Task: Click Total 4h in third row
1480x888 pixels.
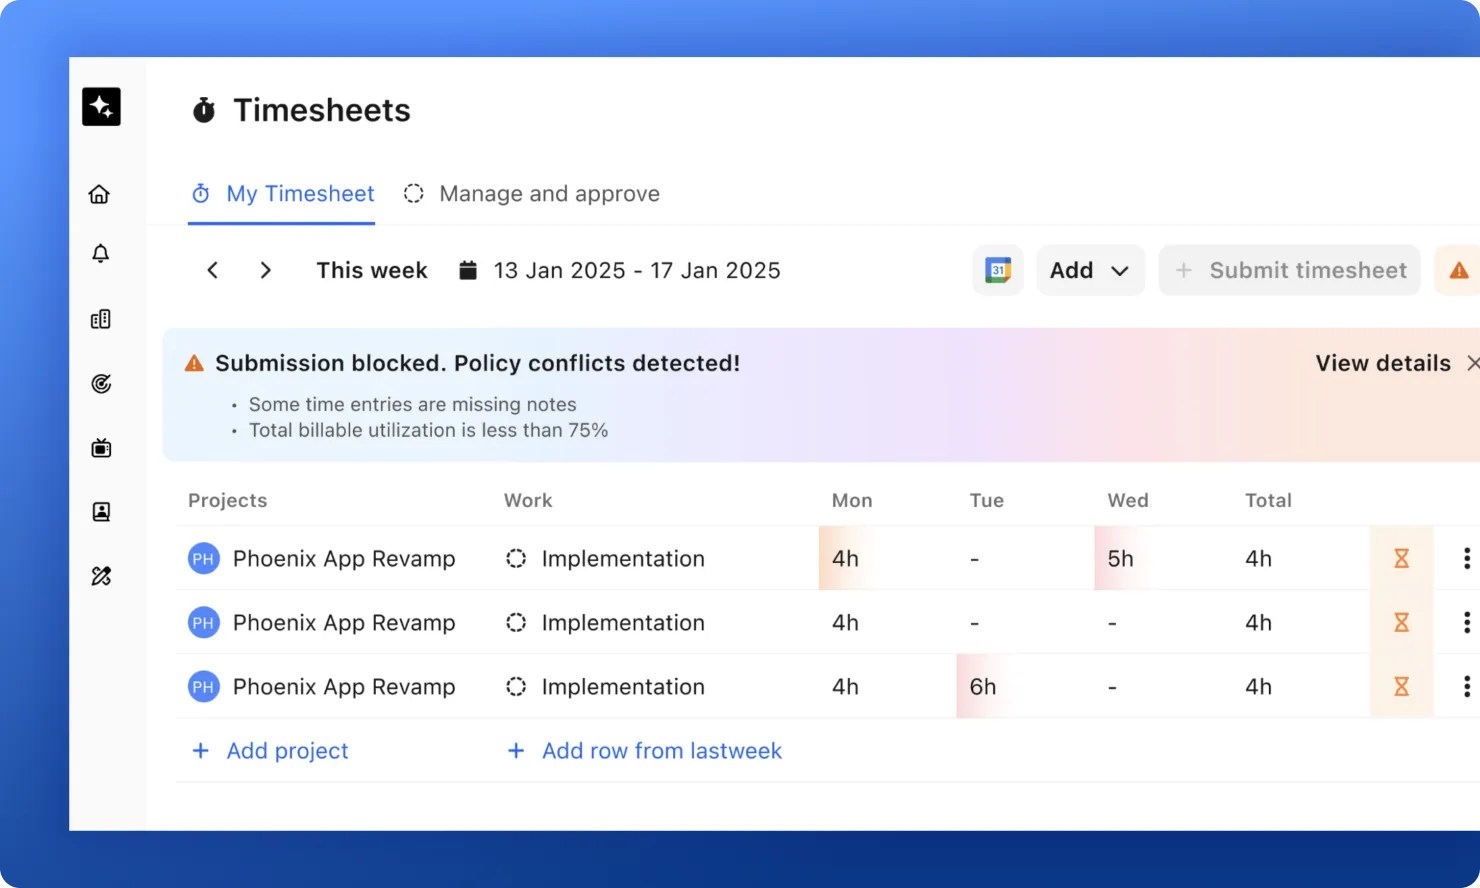Action: 1258,686
